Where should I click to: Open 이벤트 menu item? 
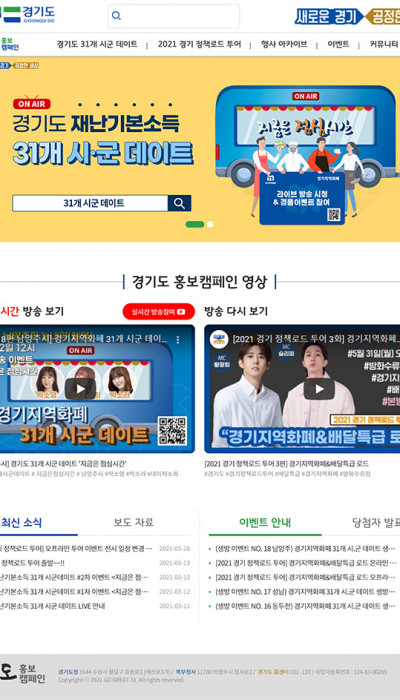(x=338, y=44)
